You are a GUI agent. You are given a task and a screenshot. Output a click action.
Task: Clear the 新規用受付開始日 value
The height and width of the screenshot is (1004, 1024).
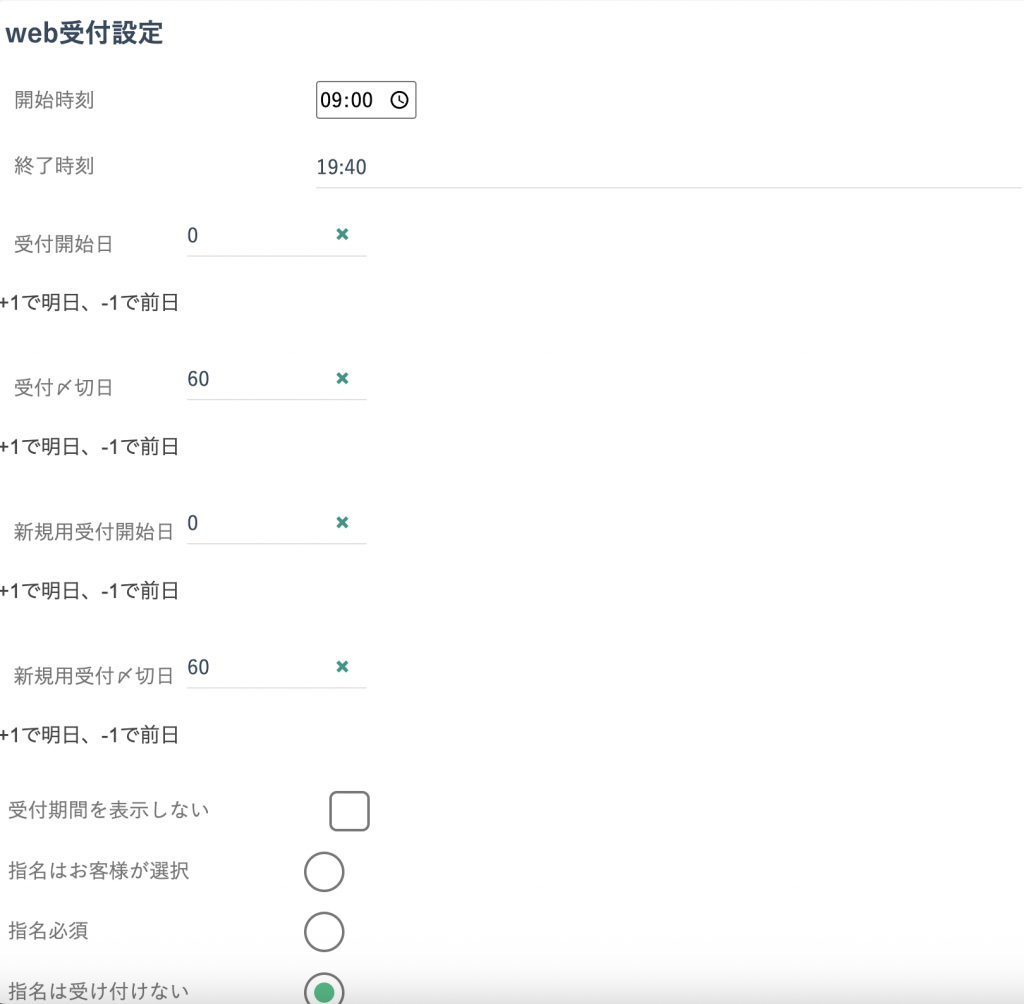[x=342, y=522]
